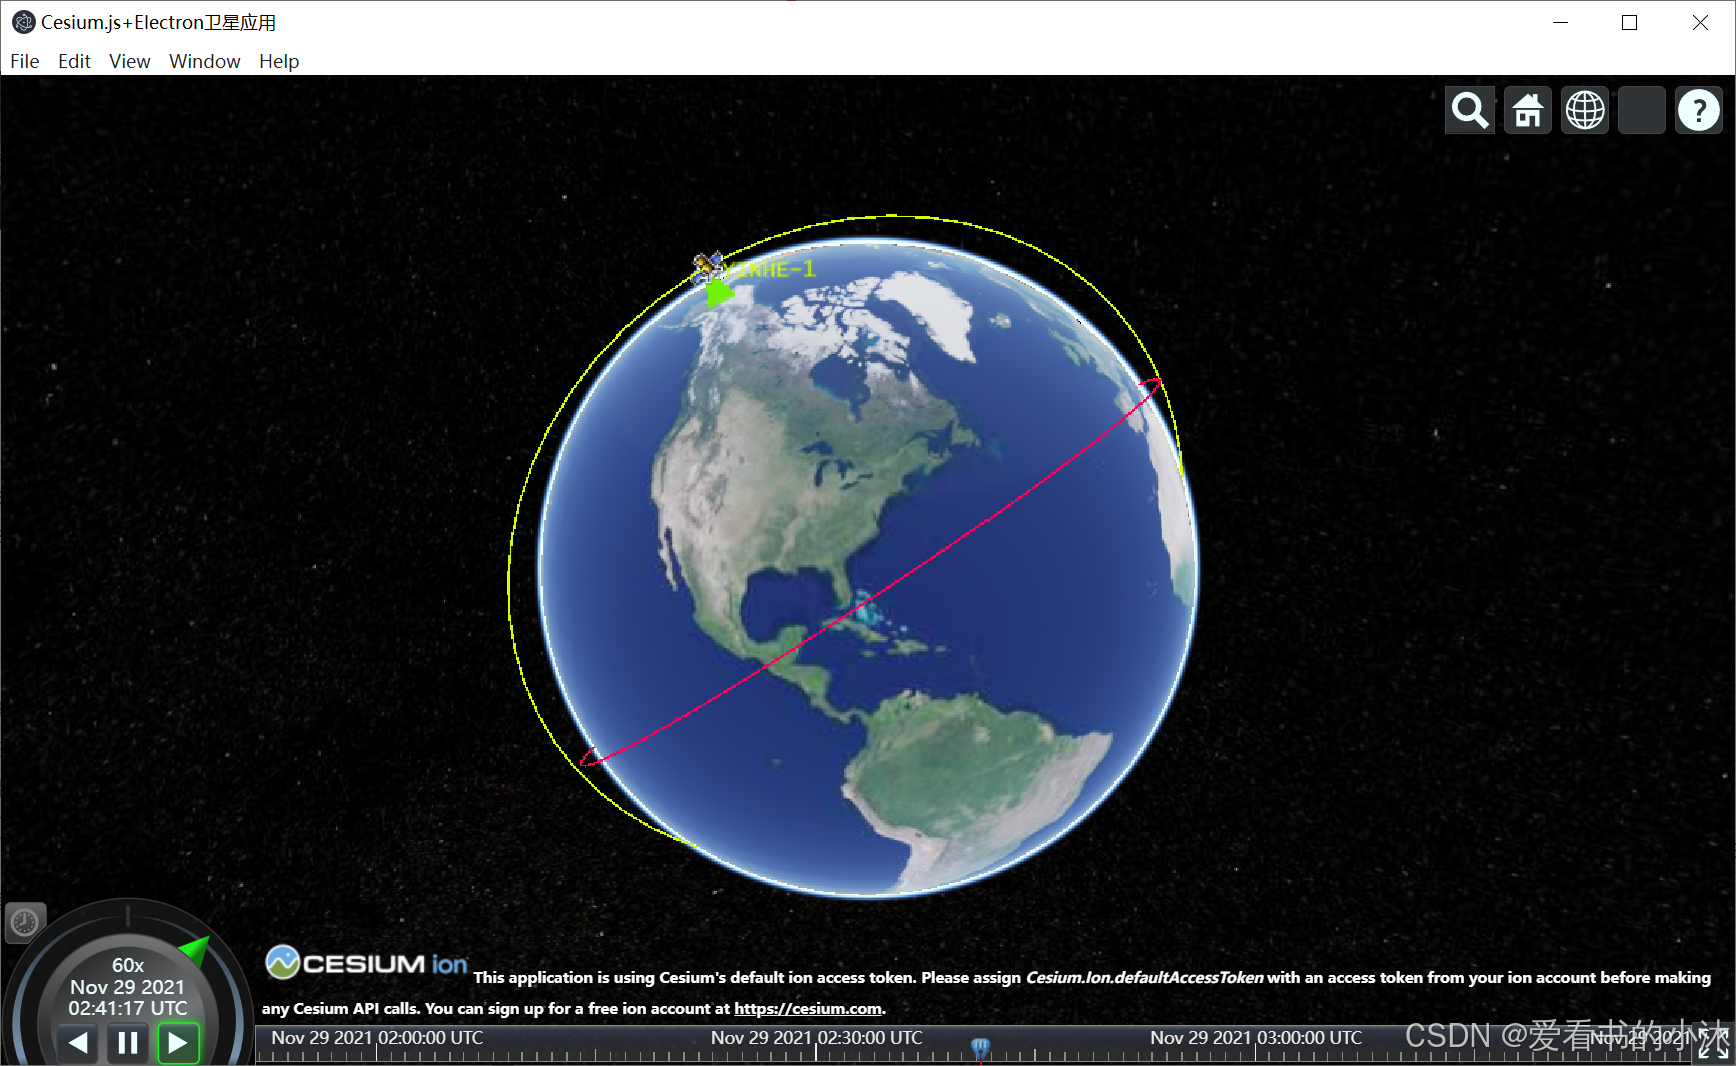Pause the animation
1736x1066 pixels.
[128, 1043]
